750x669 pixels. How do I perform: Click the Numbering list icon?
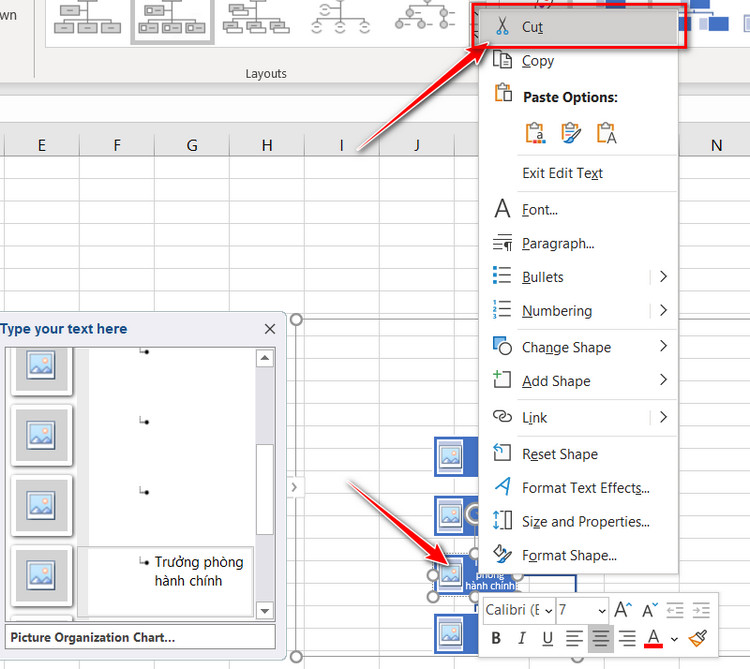coord(502,309)
